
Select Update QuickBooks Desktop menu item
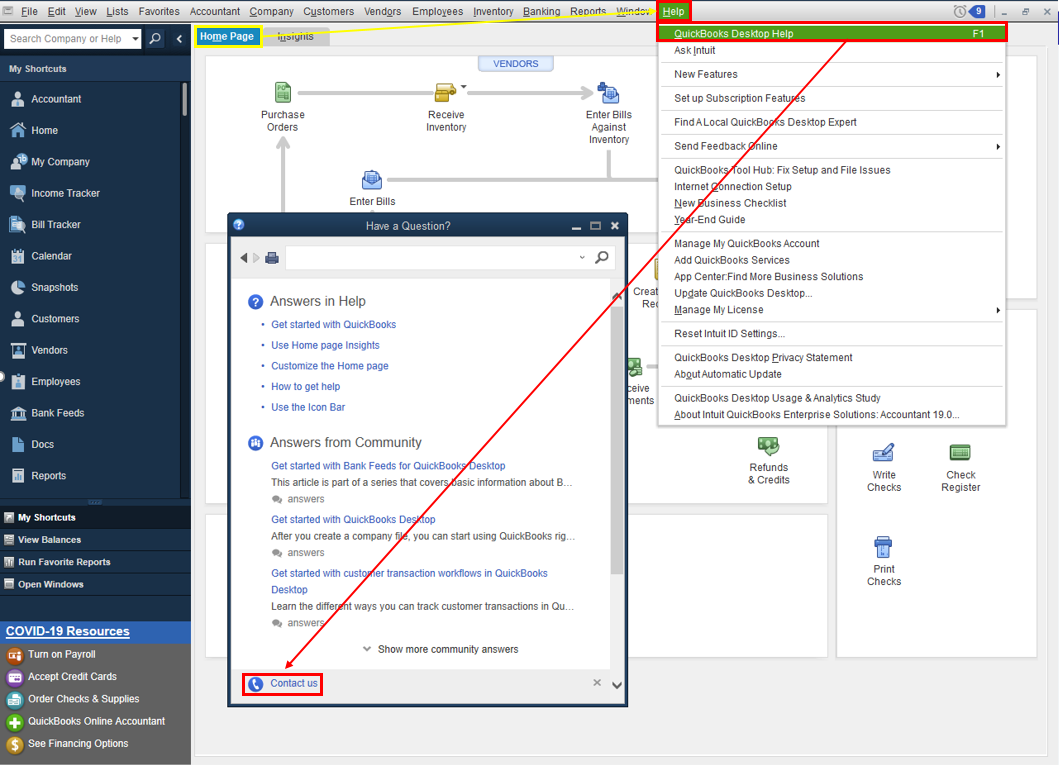pyautogui.click(x=743, y=293)
